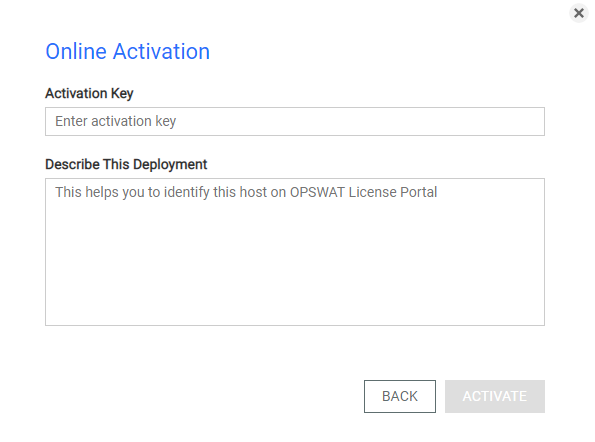
Task: Click the word 'Online' in the title
Action: [76, 52]
